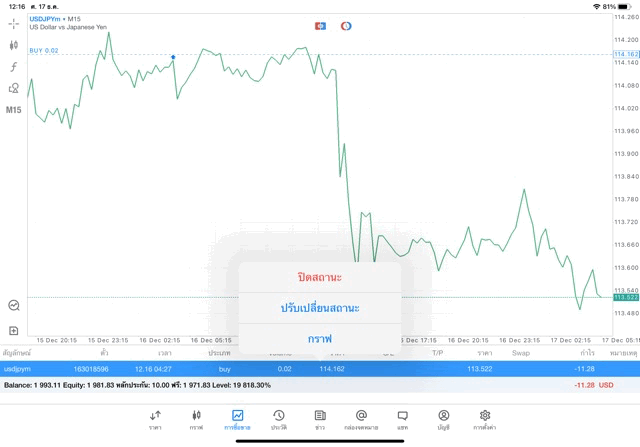Tap the USDJPYm symbol title on chart

tap(48, 19)
